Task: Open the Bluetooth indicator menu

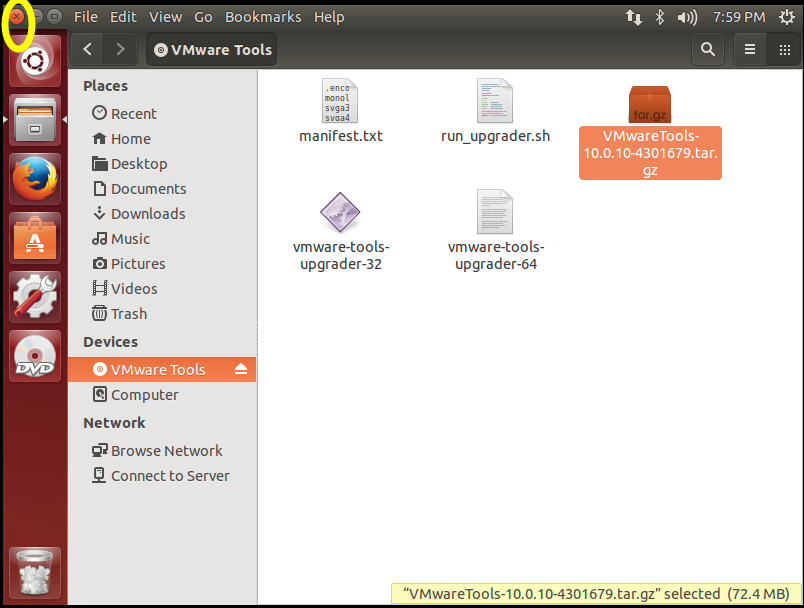Action: 659,17
